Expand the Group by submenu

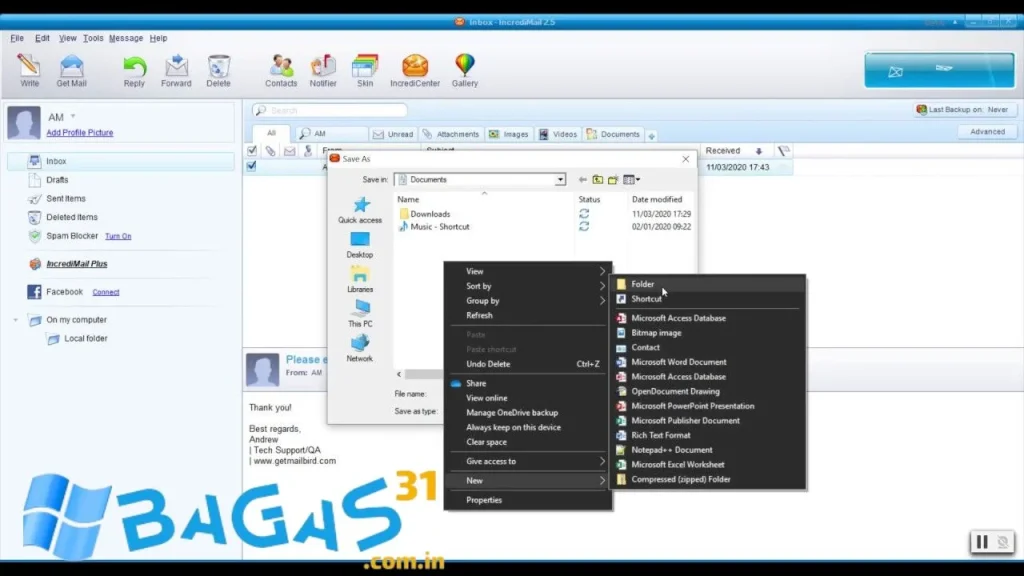[528, 300]
